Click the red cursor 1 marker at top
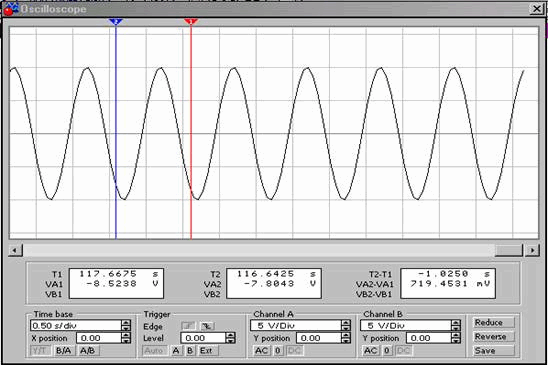The image size is (548, 365). 191,22
